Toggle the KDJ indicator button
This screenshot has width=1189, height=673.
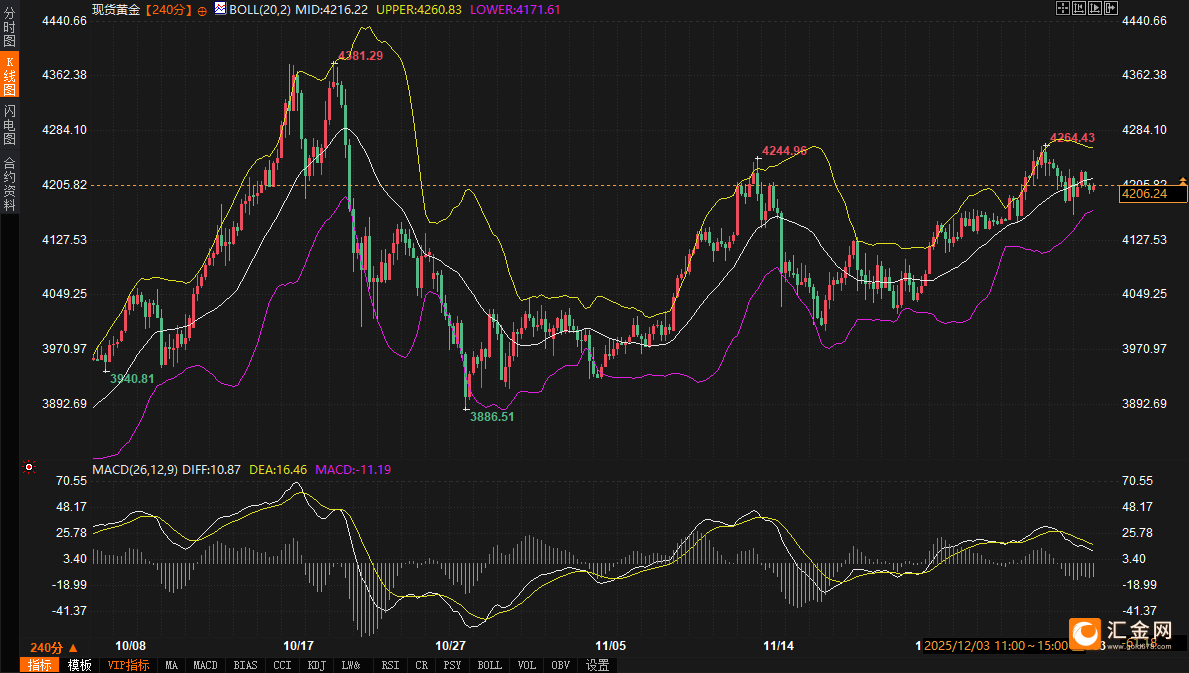[x=317, y=665]
